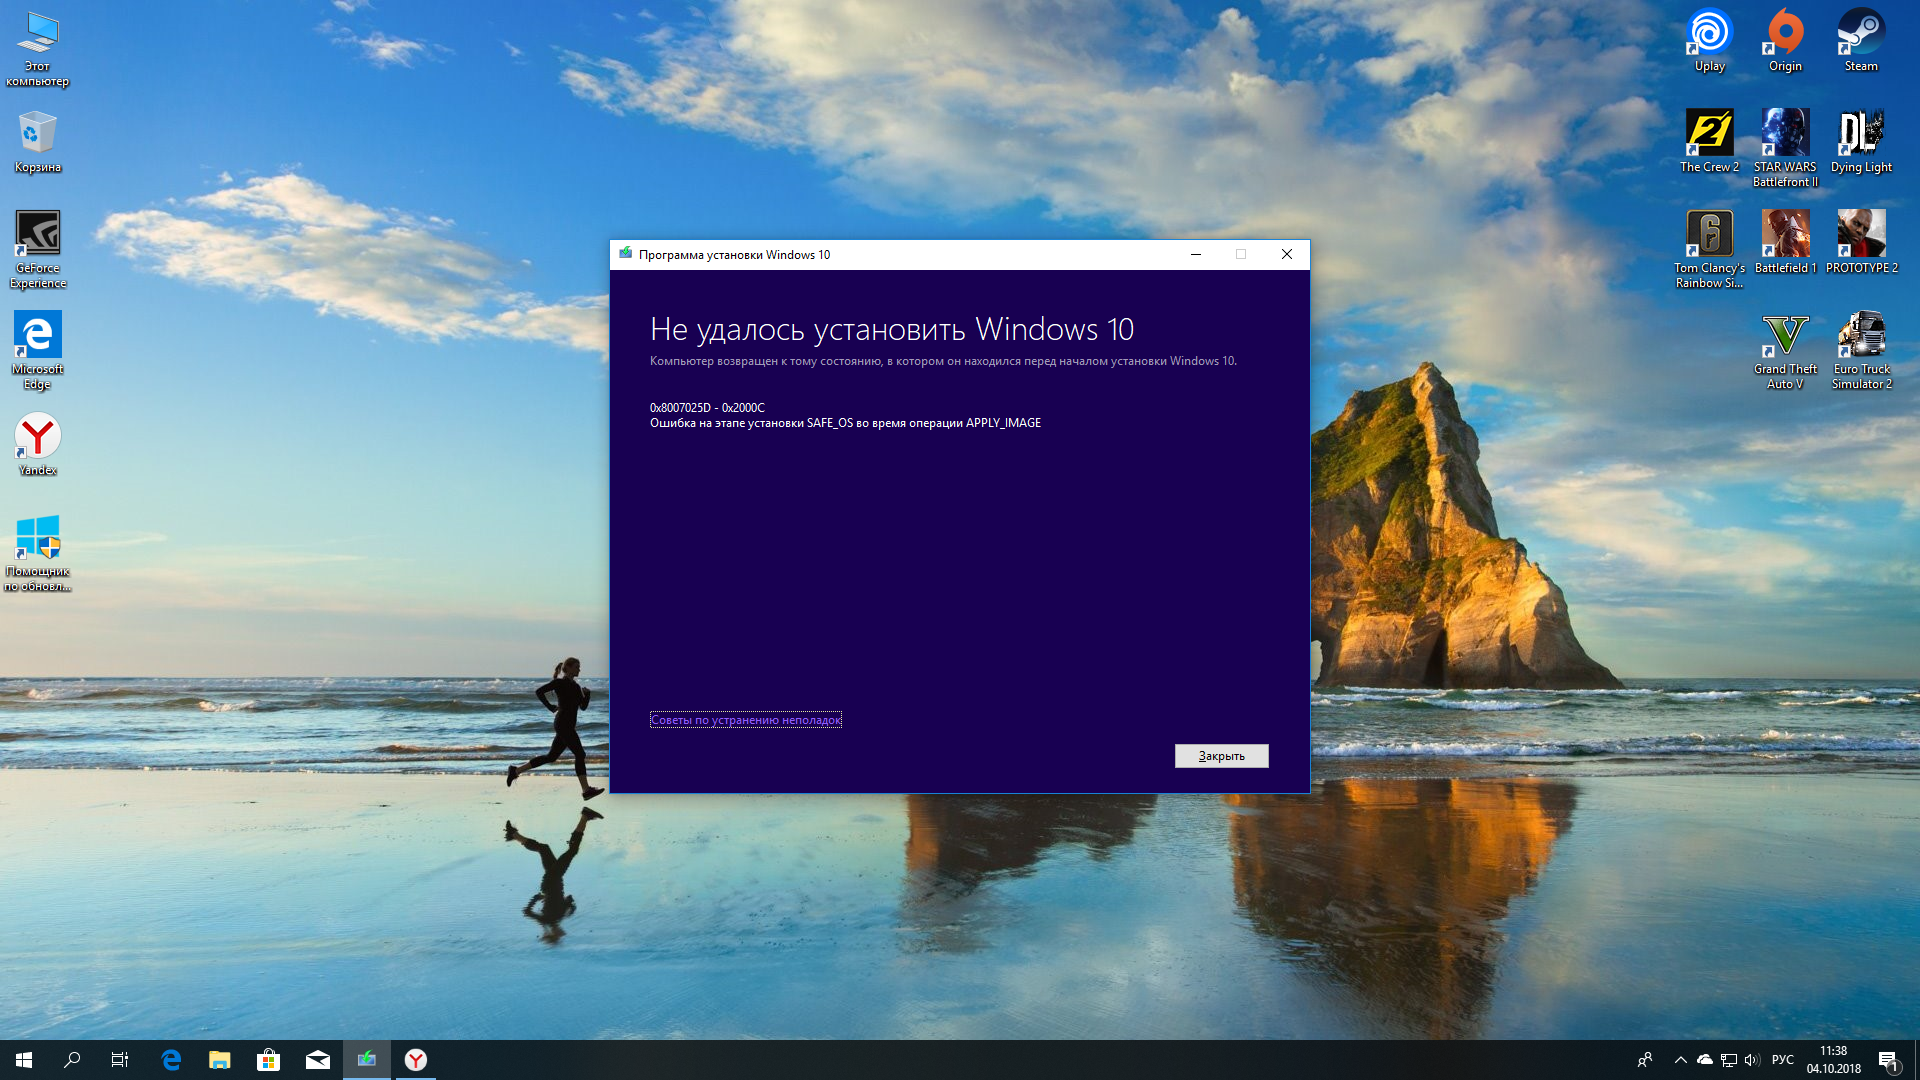Select STAR WARS Battlefront II shortcut
1920x1080 pixels.
pos(1785,148)
